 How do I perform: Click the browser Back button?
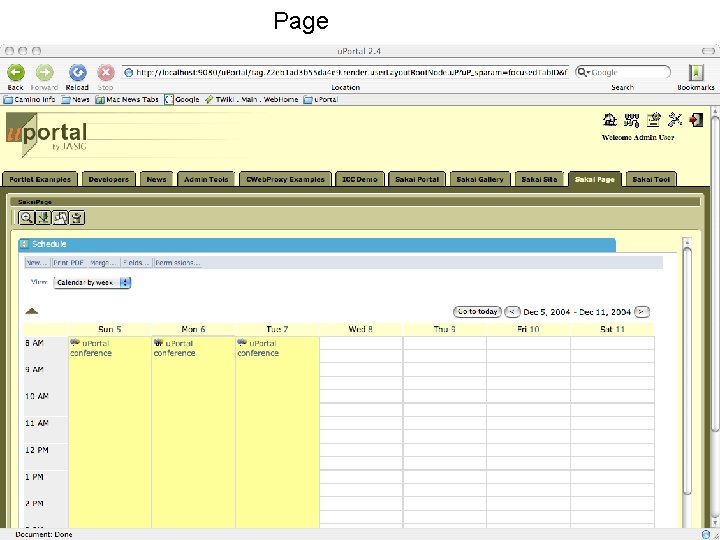[16, 73]
